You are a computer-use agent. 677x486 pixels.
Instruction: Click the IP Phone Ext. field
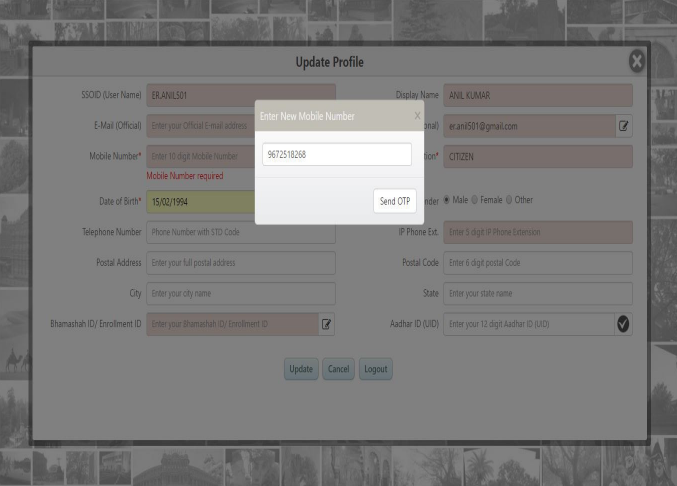[x=537, y=232]
